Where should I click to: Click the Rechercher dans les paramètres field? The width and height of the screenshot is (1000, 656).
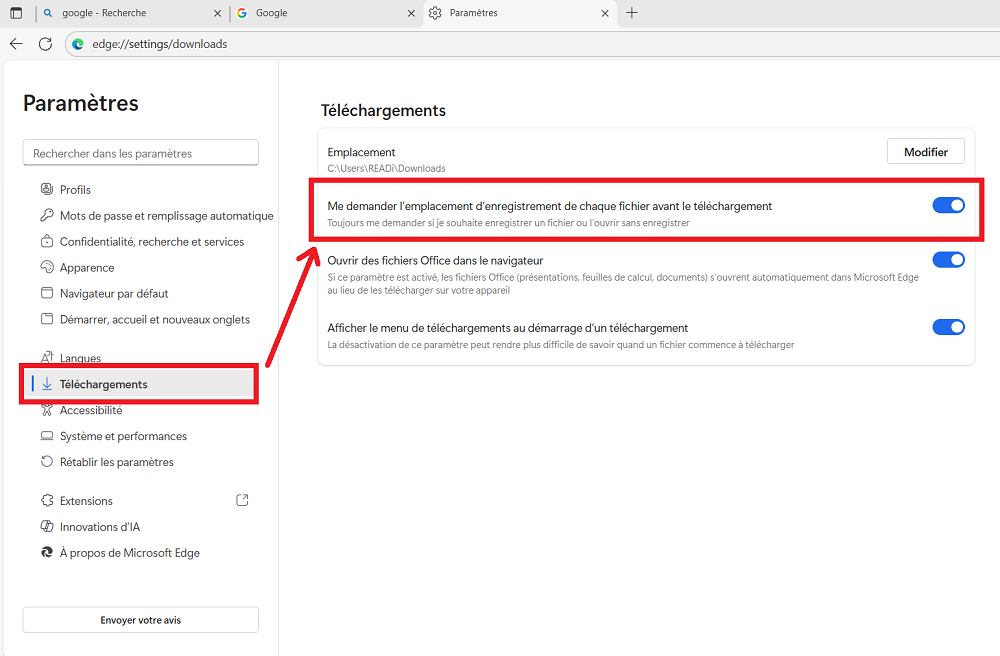coord(140,153)
